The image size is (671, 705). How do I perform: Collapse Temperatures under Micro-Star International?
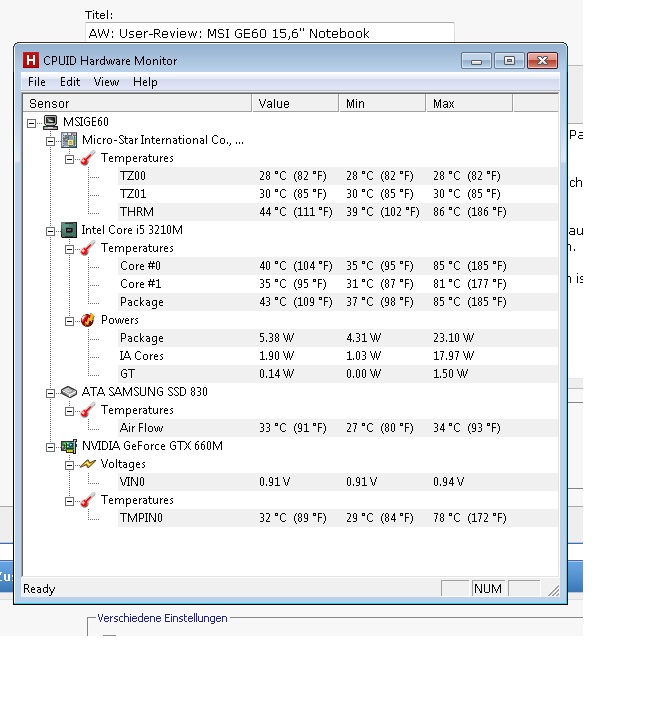coord(69,159)
